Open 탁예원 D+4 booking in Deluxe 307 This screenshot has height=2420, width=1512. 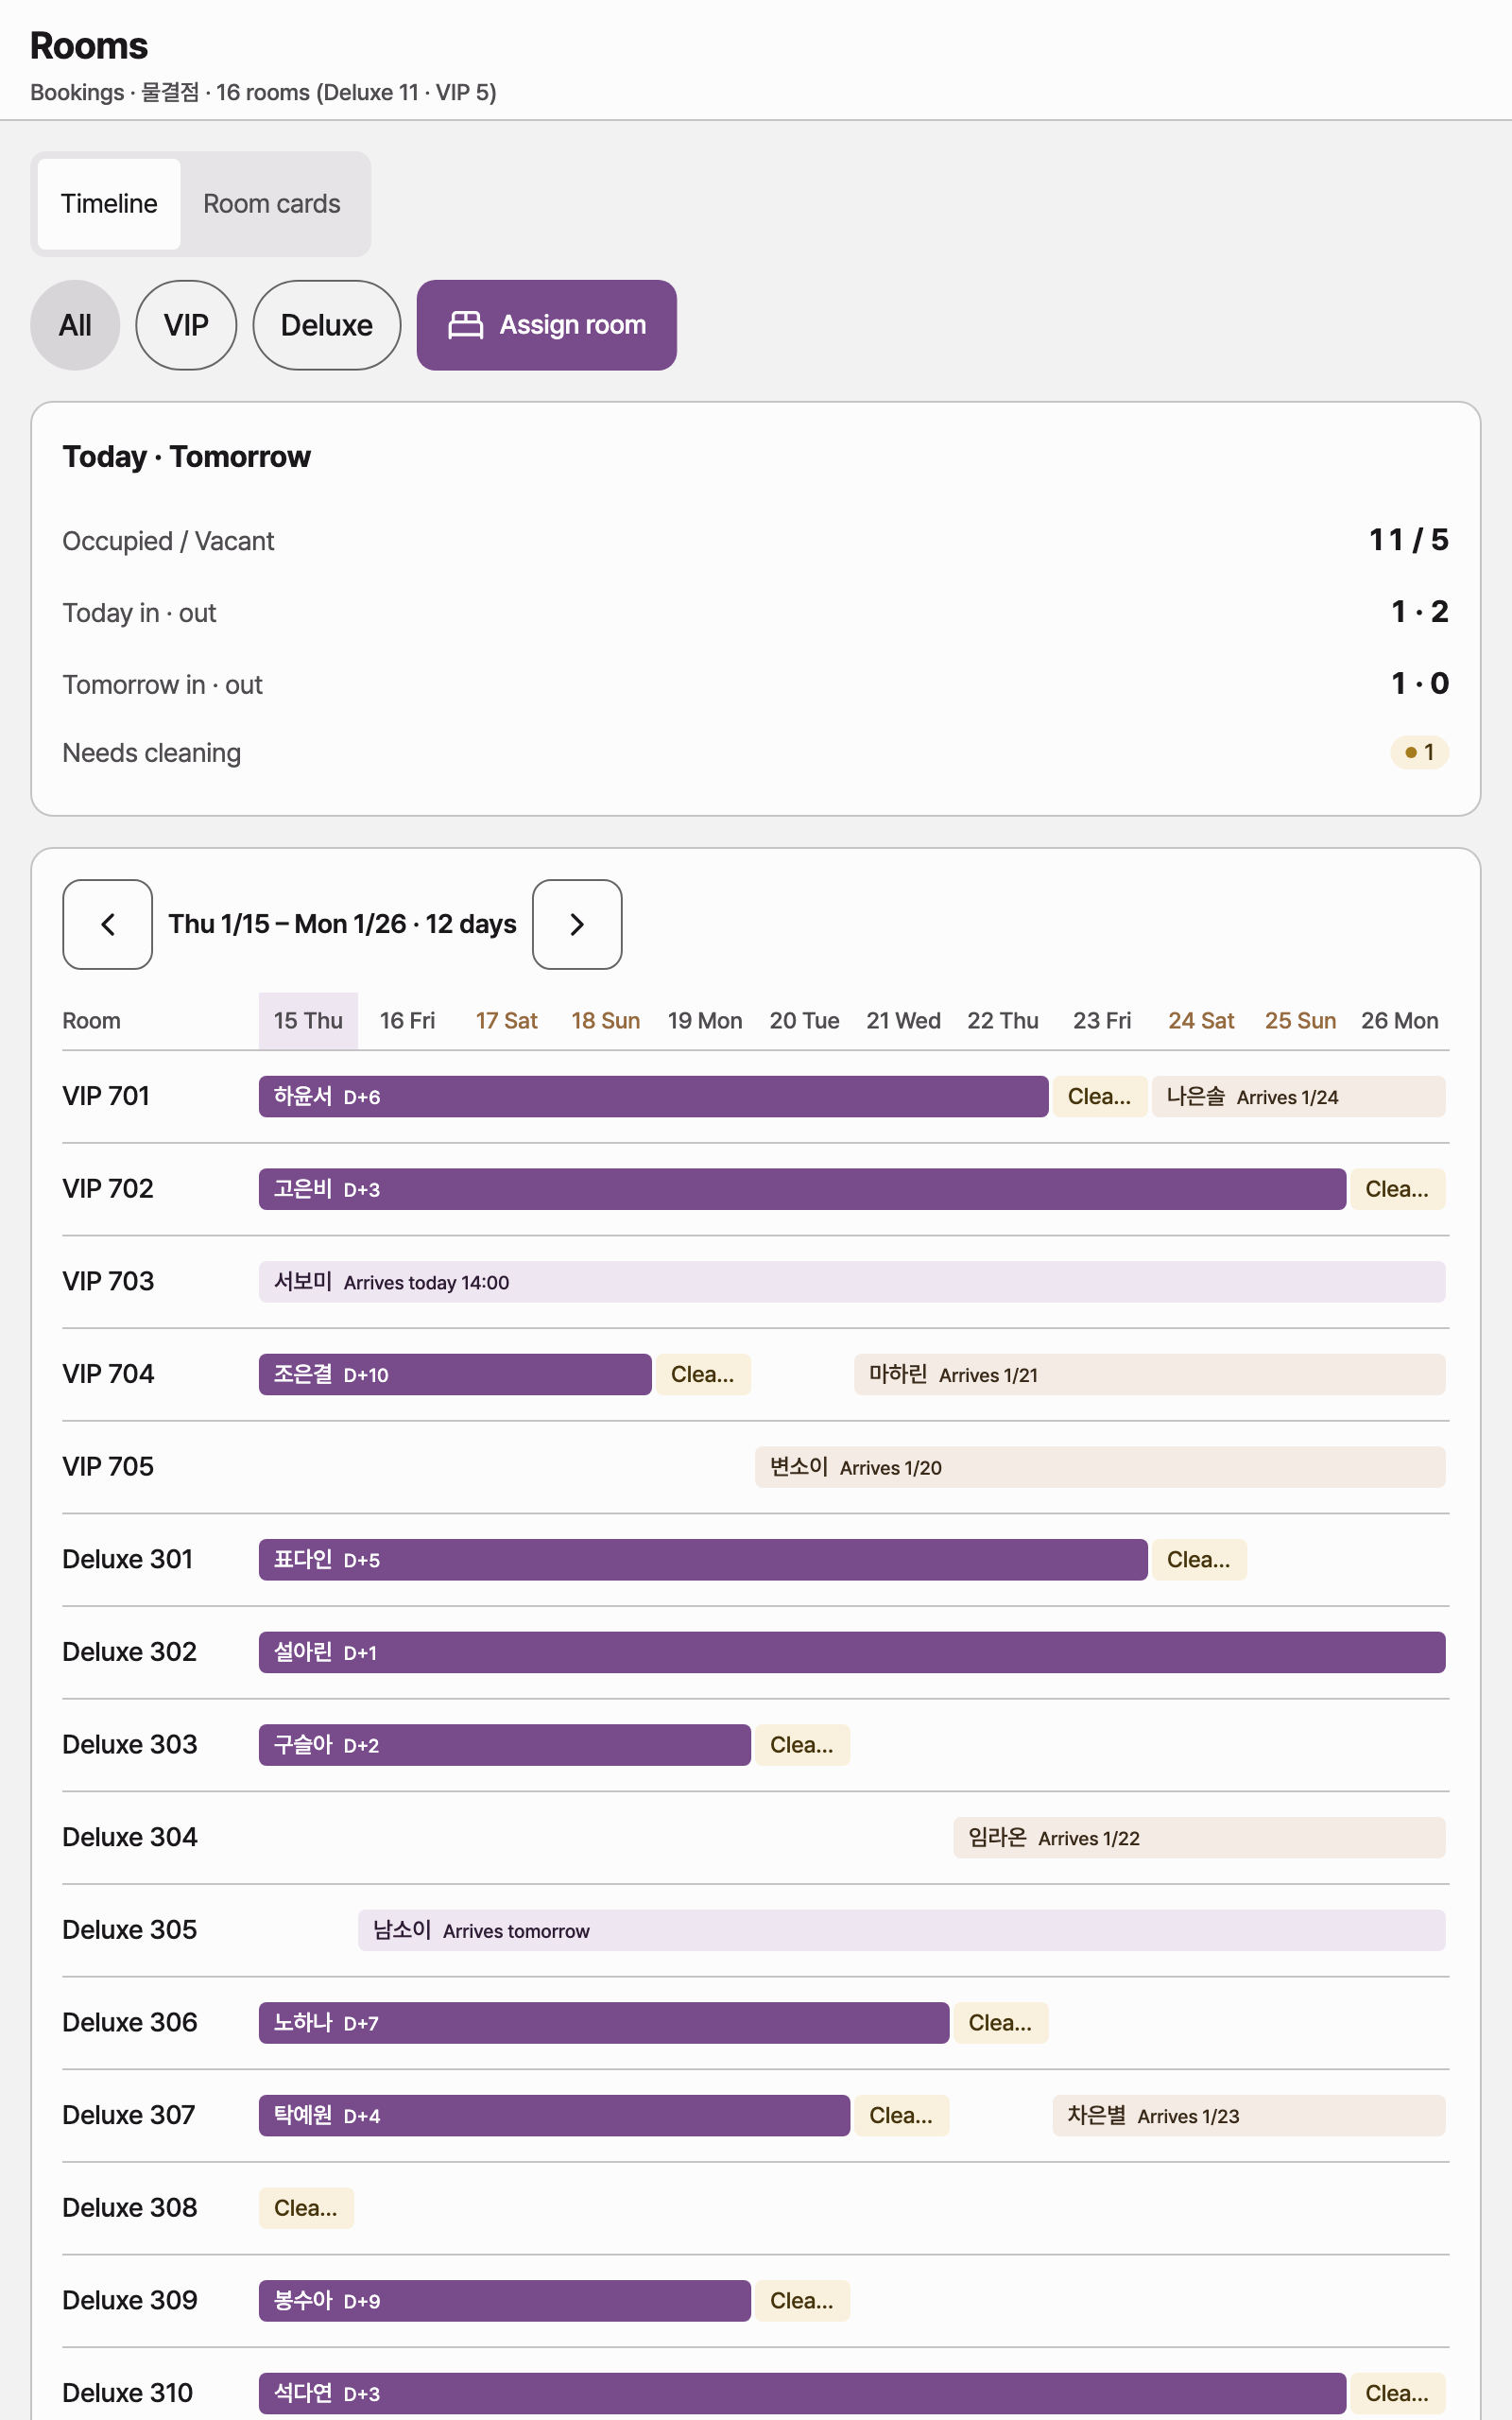pos(554,2115)
